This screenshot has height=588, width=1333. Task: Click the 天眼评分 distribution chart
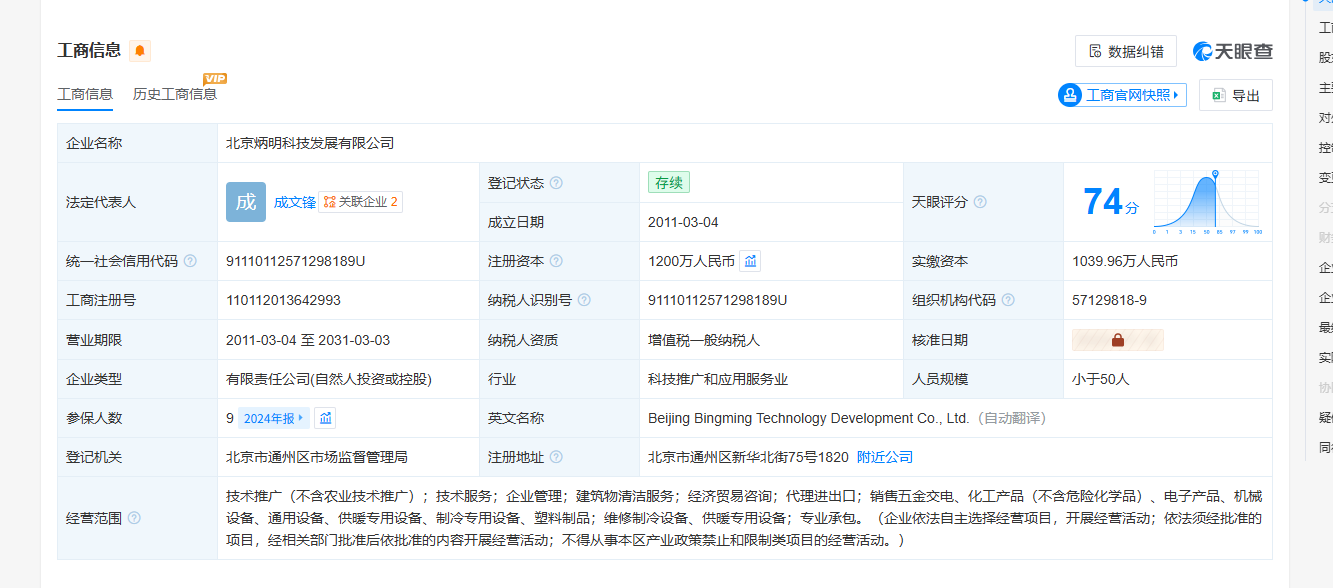point(1207,202)
